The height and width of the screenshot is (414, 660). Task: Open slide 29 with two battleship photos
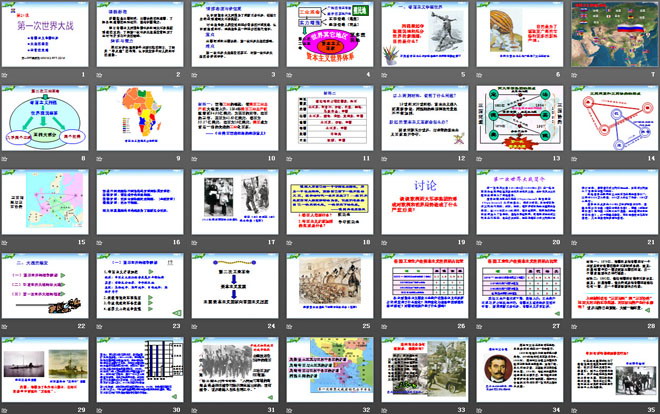coord(47,370)
